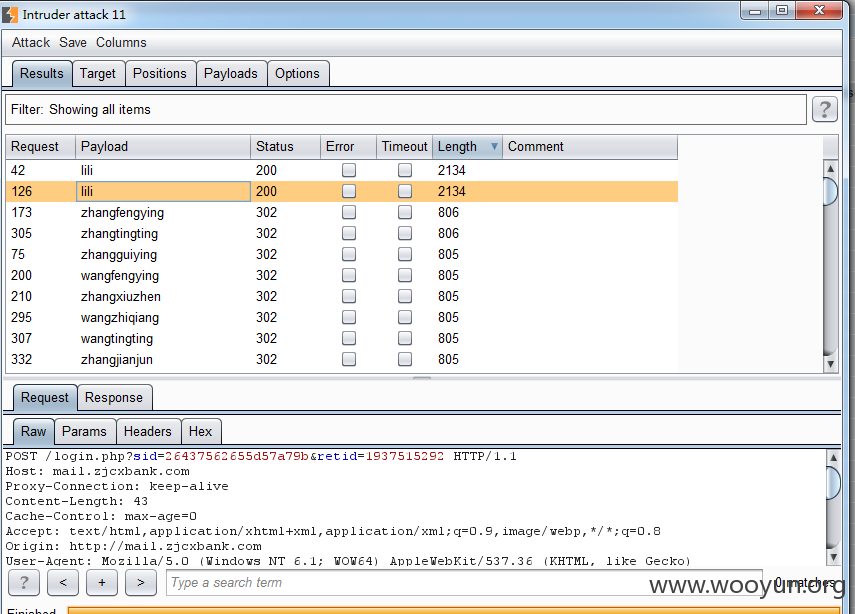Click results table scroll down arrow
Image resolution: width=855 pixels, height=614 pixels.
[830, 364]
